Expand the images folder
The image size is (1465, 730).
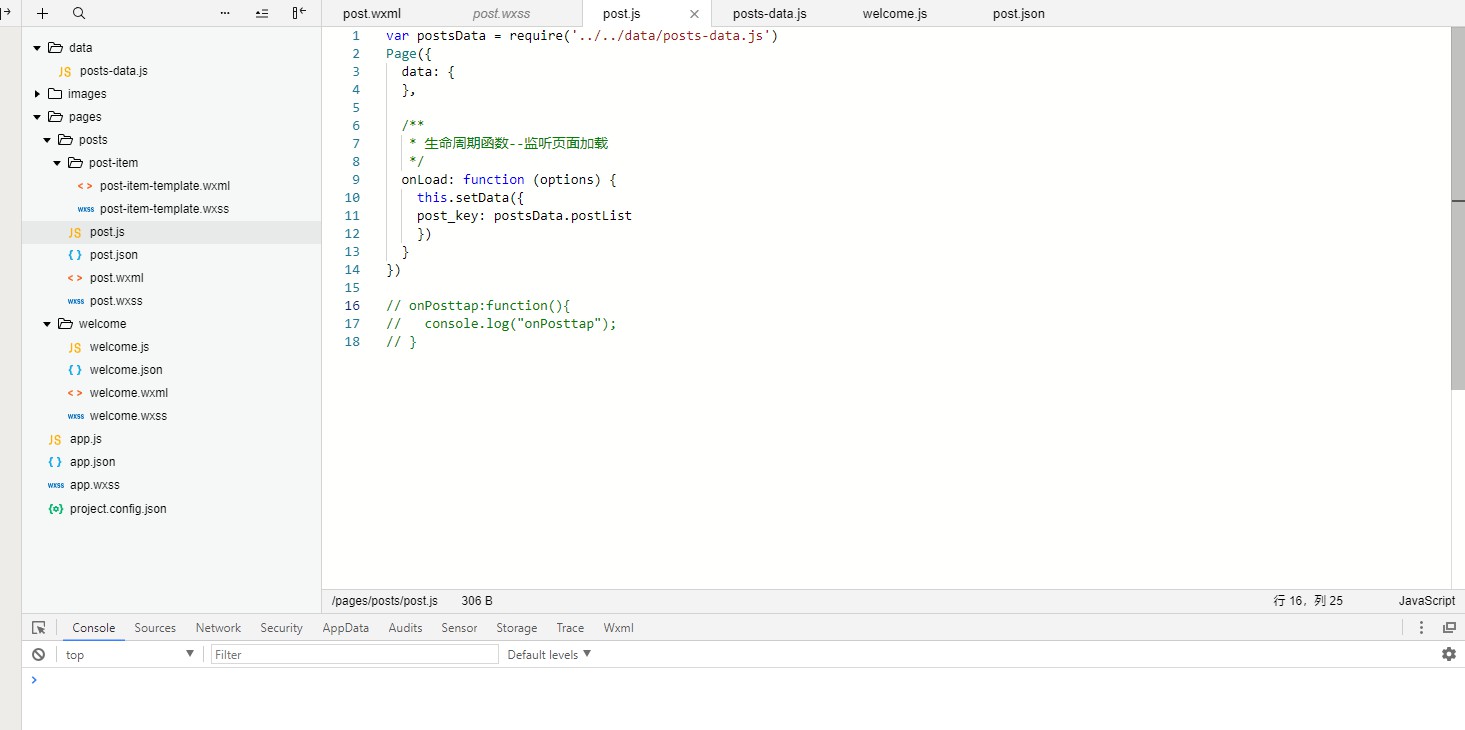(x=37, y=94)
